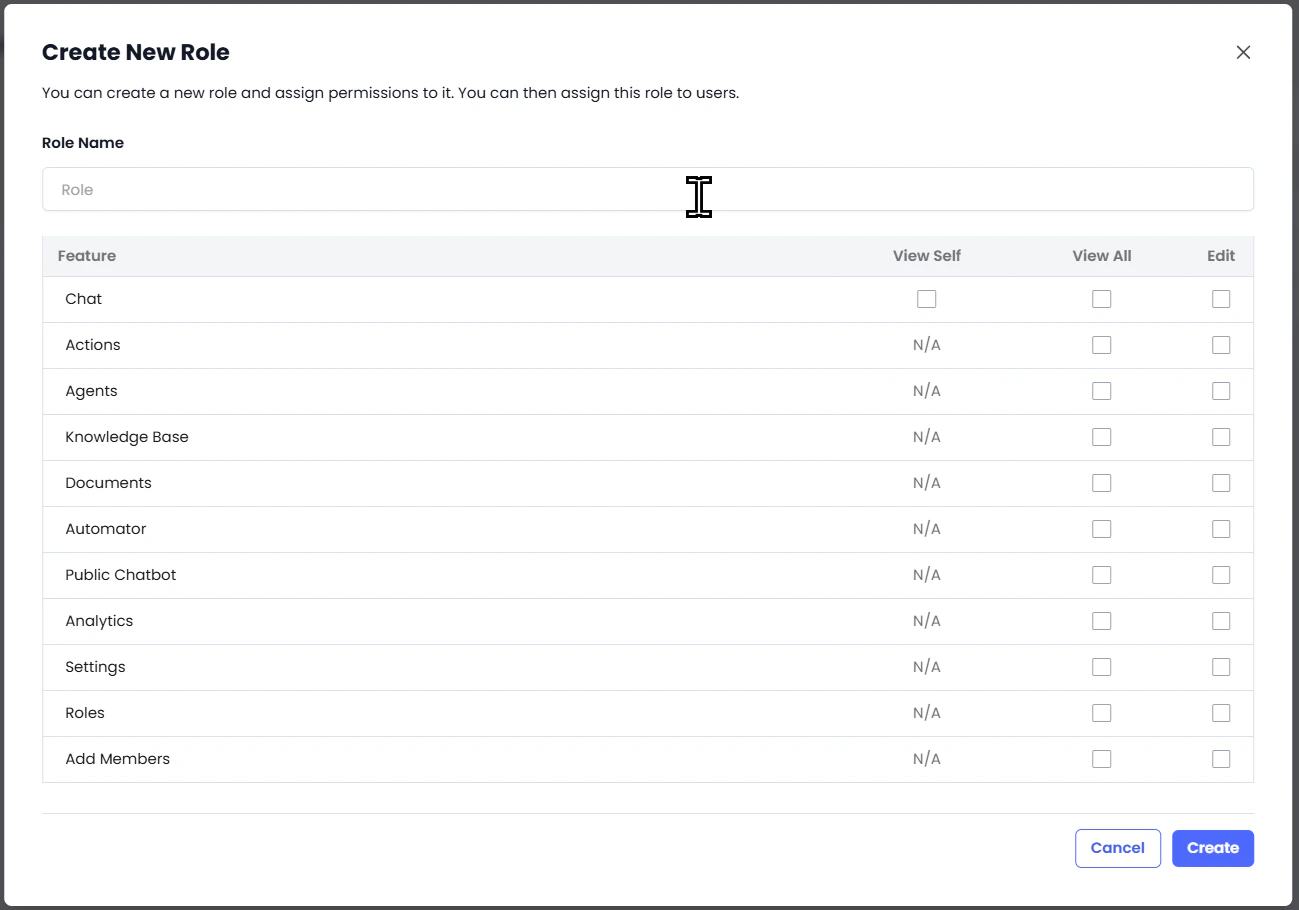Viewport: 1299px width, 910px height.
Task: Cancel the role creation
Action: 1117,848
